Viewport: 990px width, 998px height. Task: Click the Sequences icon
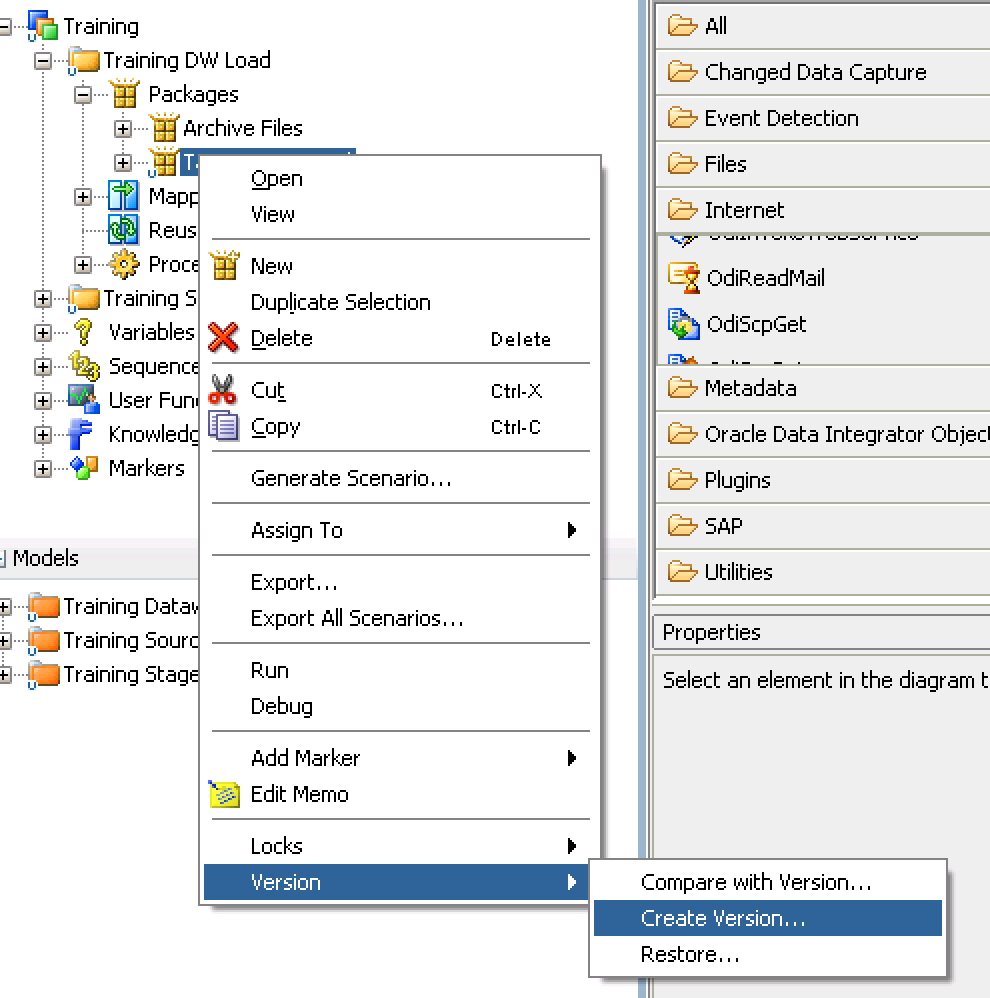84,365
